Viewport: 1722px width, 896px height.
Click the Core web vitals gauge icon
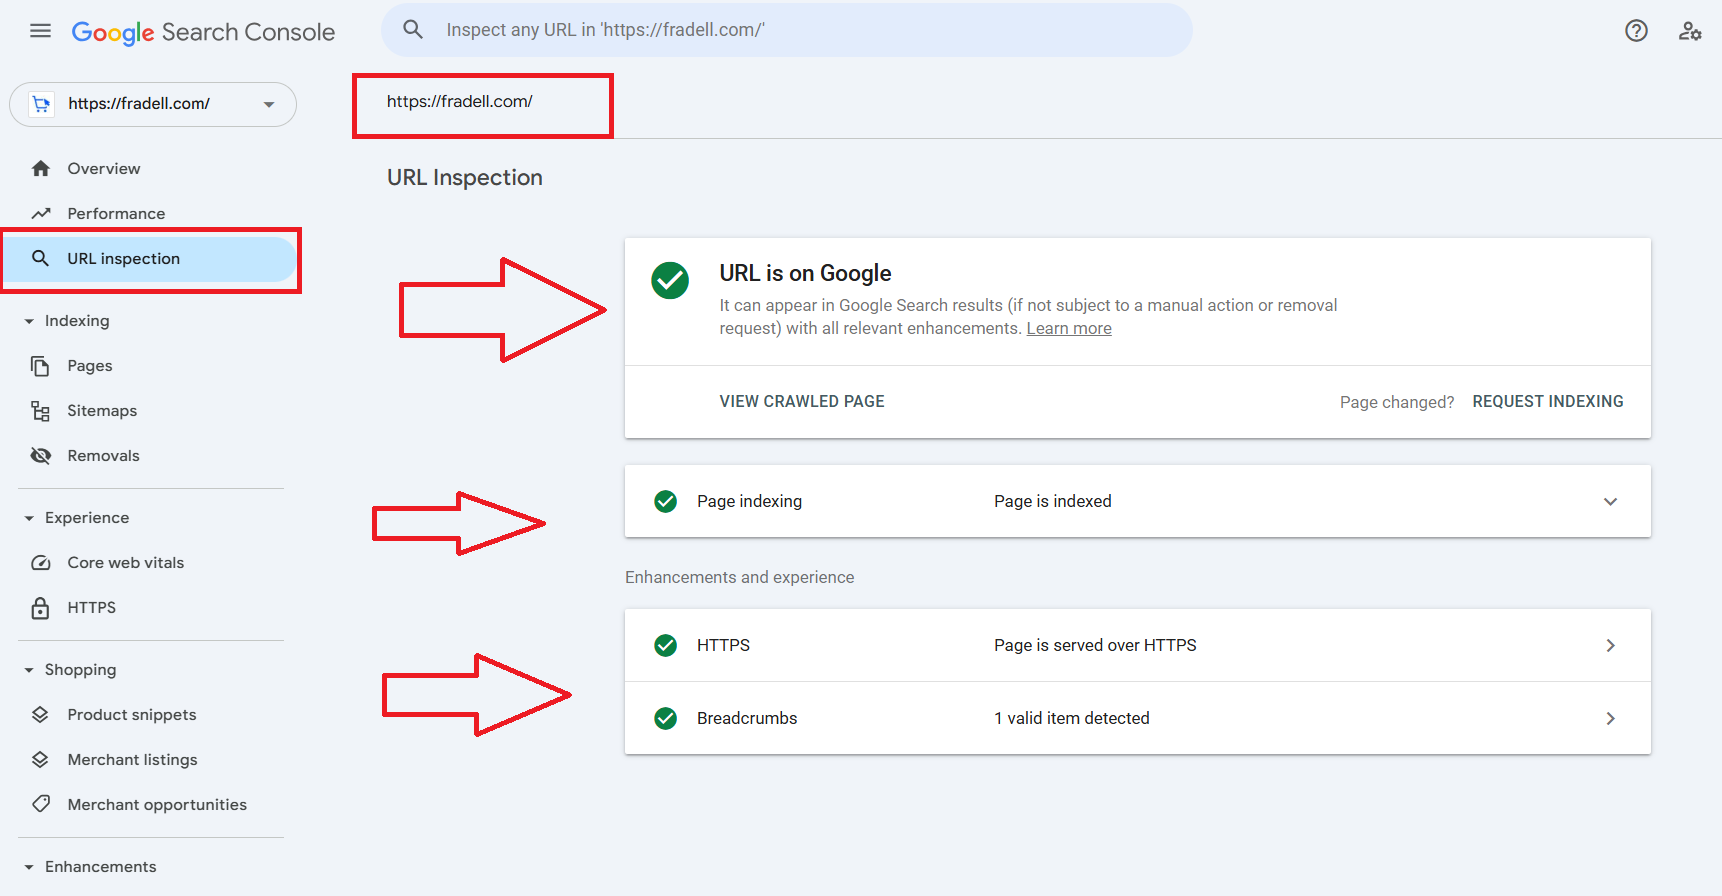tap(41, 563)
